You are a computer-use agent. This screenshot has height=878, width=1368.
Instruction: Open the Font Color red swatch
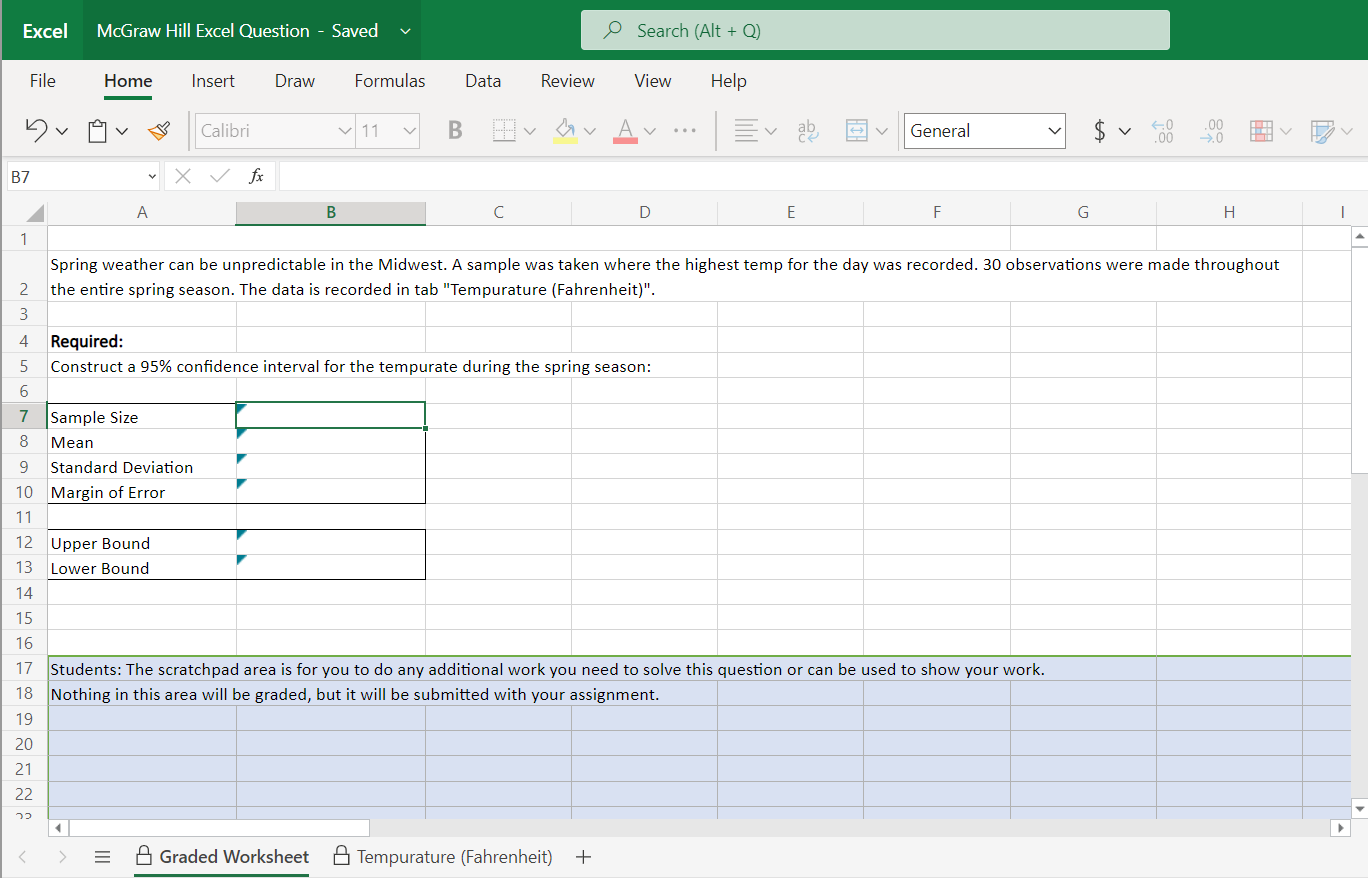[x=623, y=130]
